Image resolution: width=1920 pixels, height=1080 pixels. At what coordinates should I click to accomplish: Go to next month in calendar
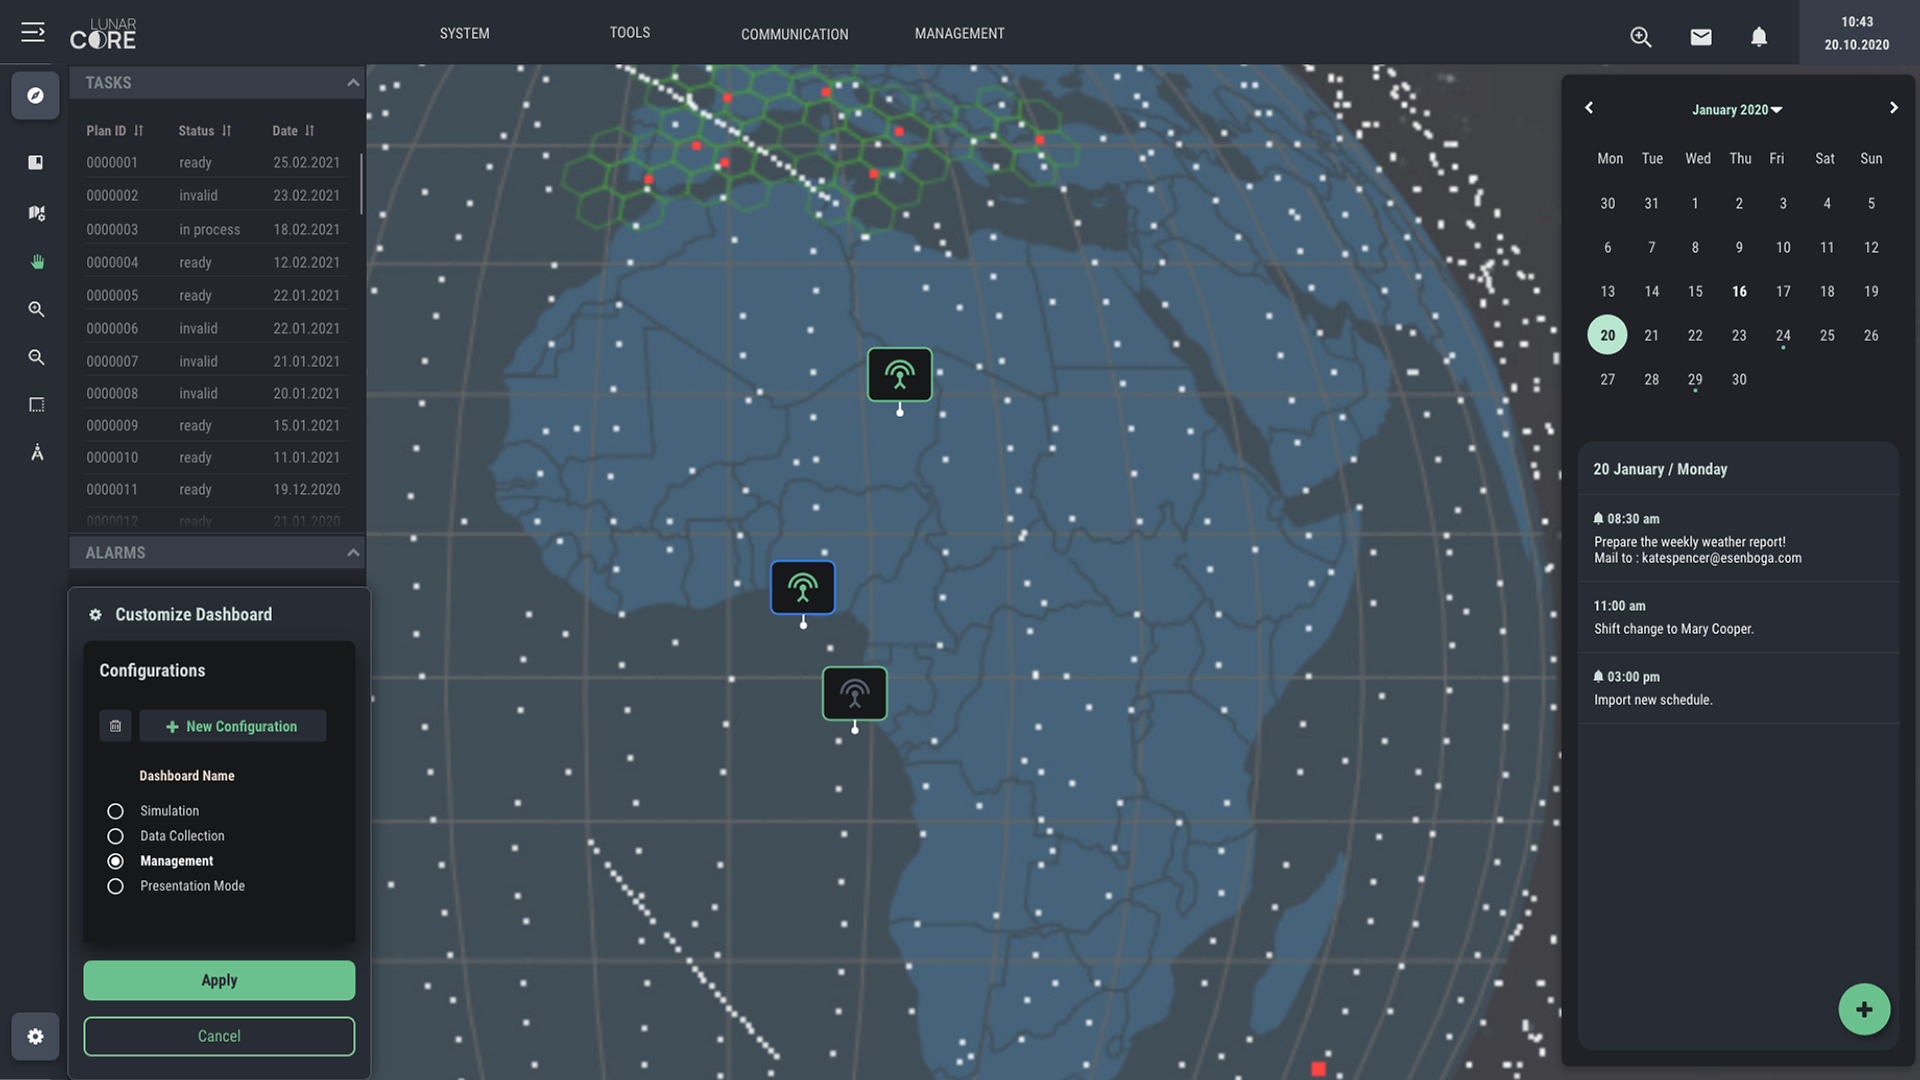point(1893,108)
